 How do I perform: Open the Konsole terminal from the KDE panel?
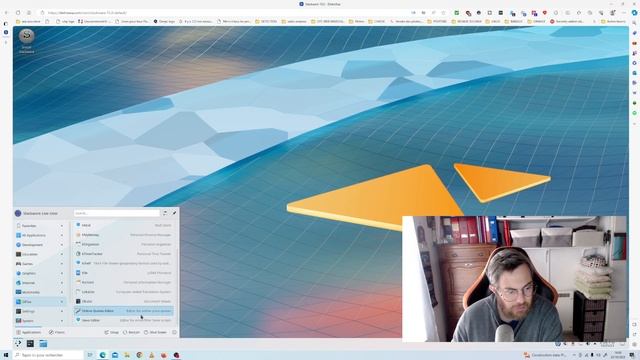[30, 344]
